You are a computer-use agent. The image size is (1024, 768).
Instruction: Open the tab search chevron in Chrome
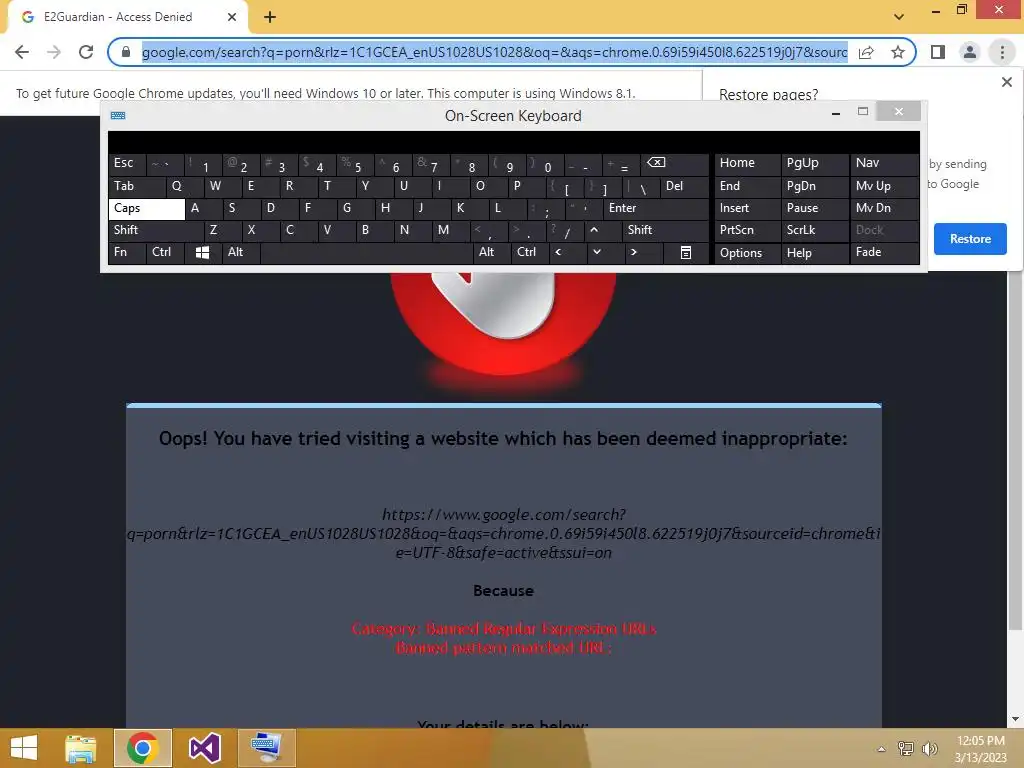(899, 17)
